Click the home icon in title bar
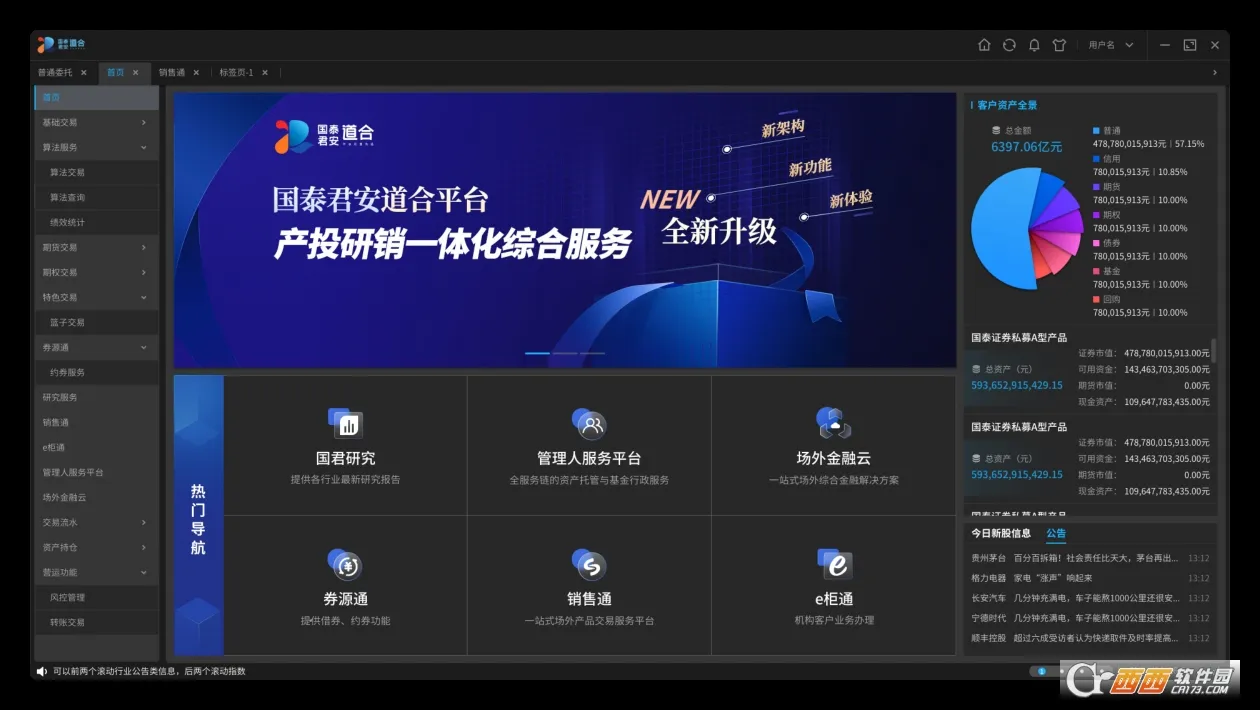Screen dimensions: 1260x710 tap(984, 45)
